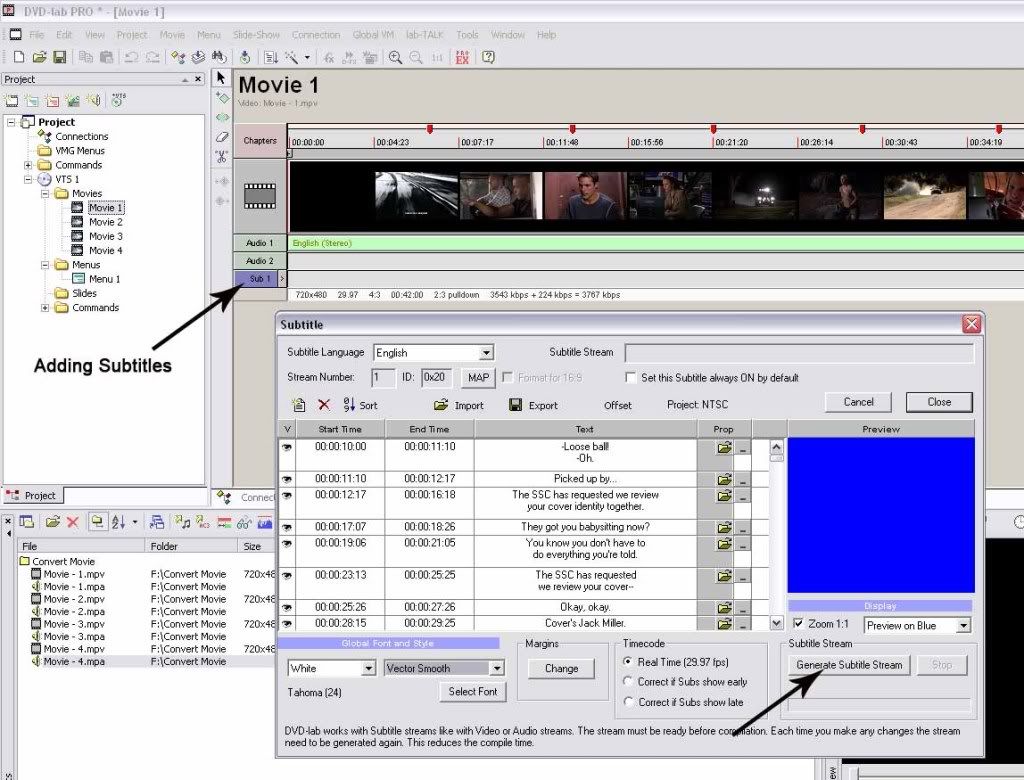Open the Tools menu
1024x780 pixels.
(467, 35)
